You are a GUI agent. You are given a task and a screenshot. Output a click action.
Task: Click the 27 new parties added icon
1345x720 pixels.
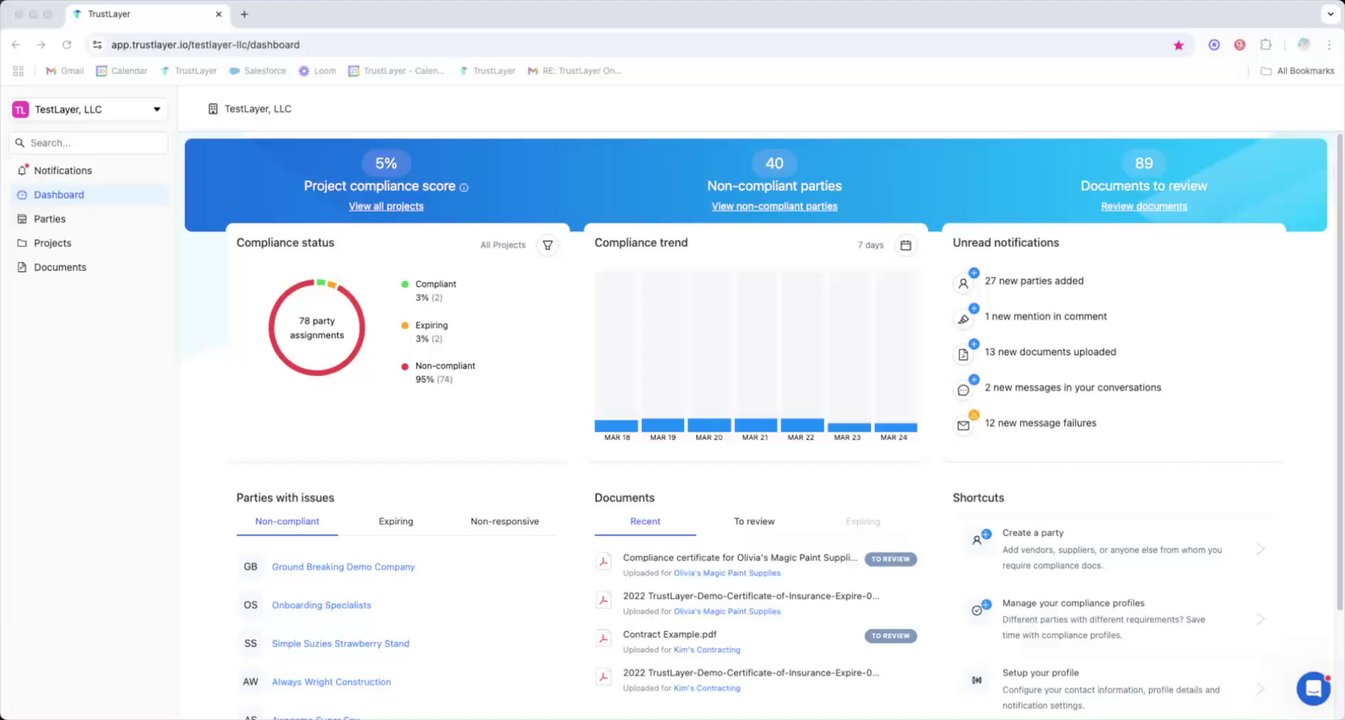(x=964, y=282)
